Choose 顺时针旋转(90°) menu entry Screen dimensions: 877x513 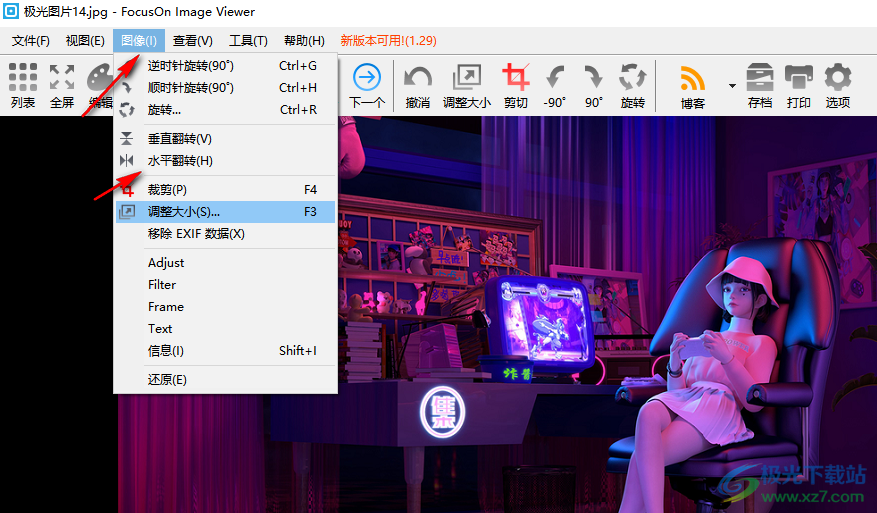pyautogui.click(x=225, y=88)
